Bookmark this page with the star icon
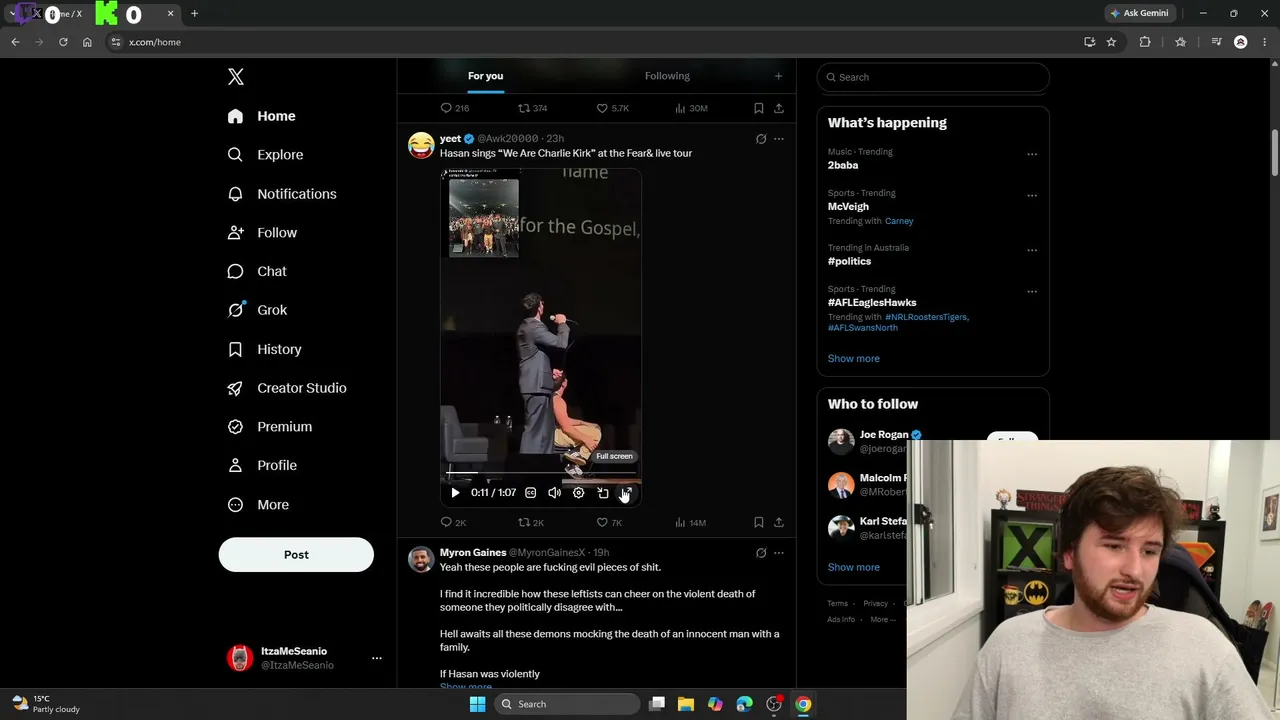 point(1111,42)
